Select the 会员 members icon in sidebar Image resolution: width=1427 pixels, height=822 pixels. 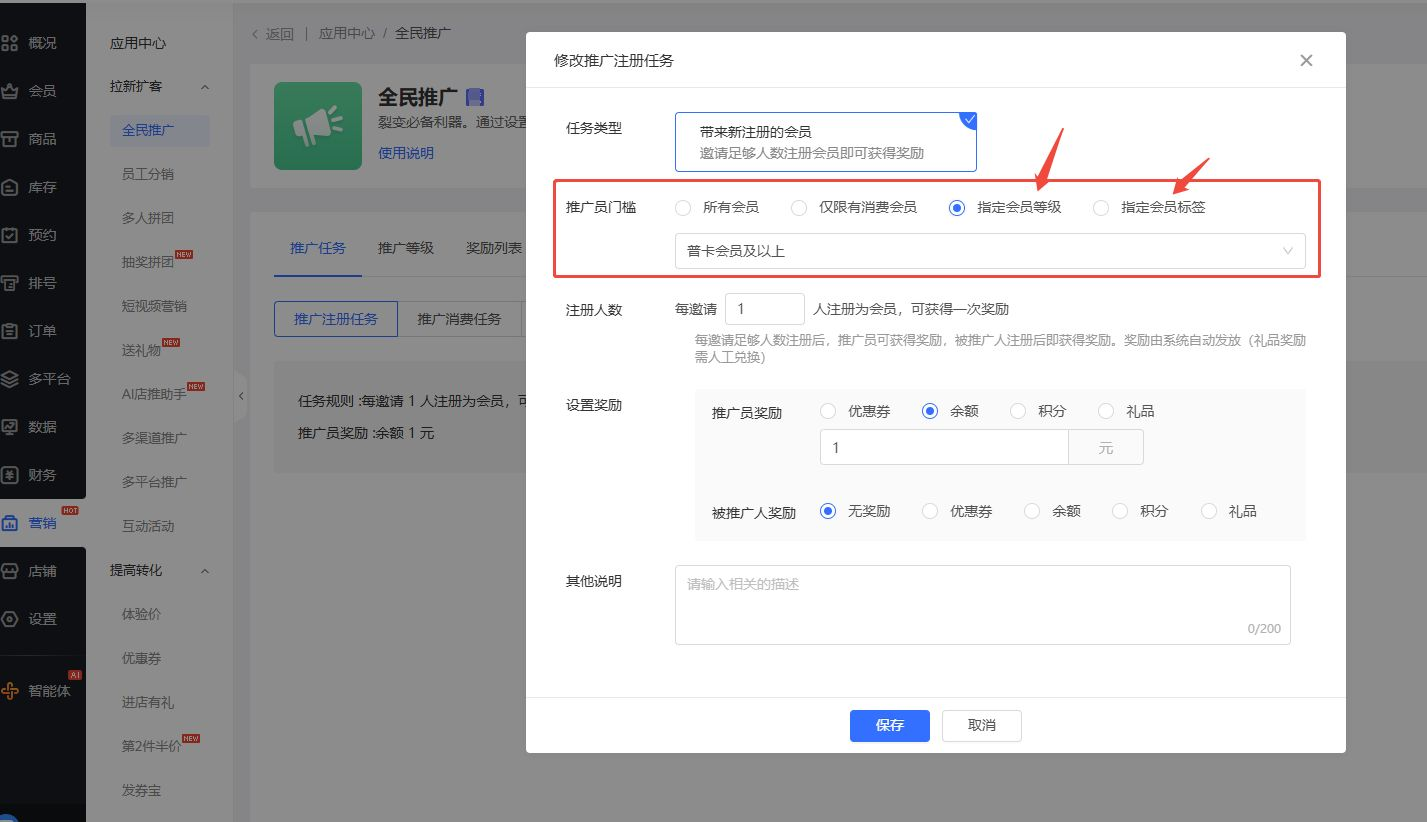pos(43,90)
